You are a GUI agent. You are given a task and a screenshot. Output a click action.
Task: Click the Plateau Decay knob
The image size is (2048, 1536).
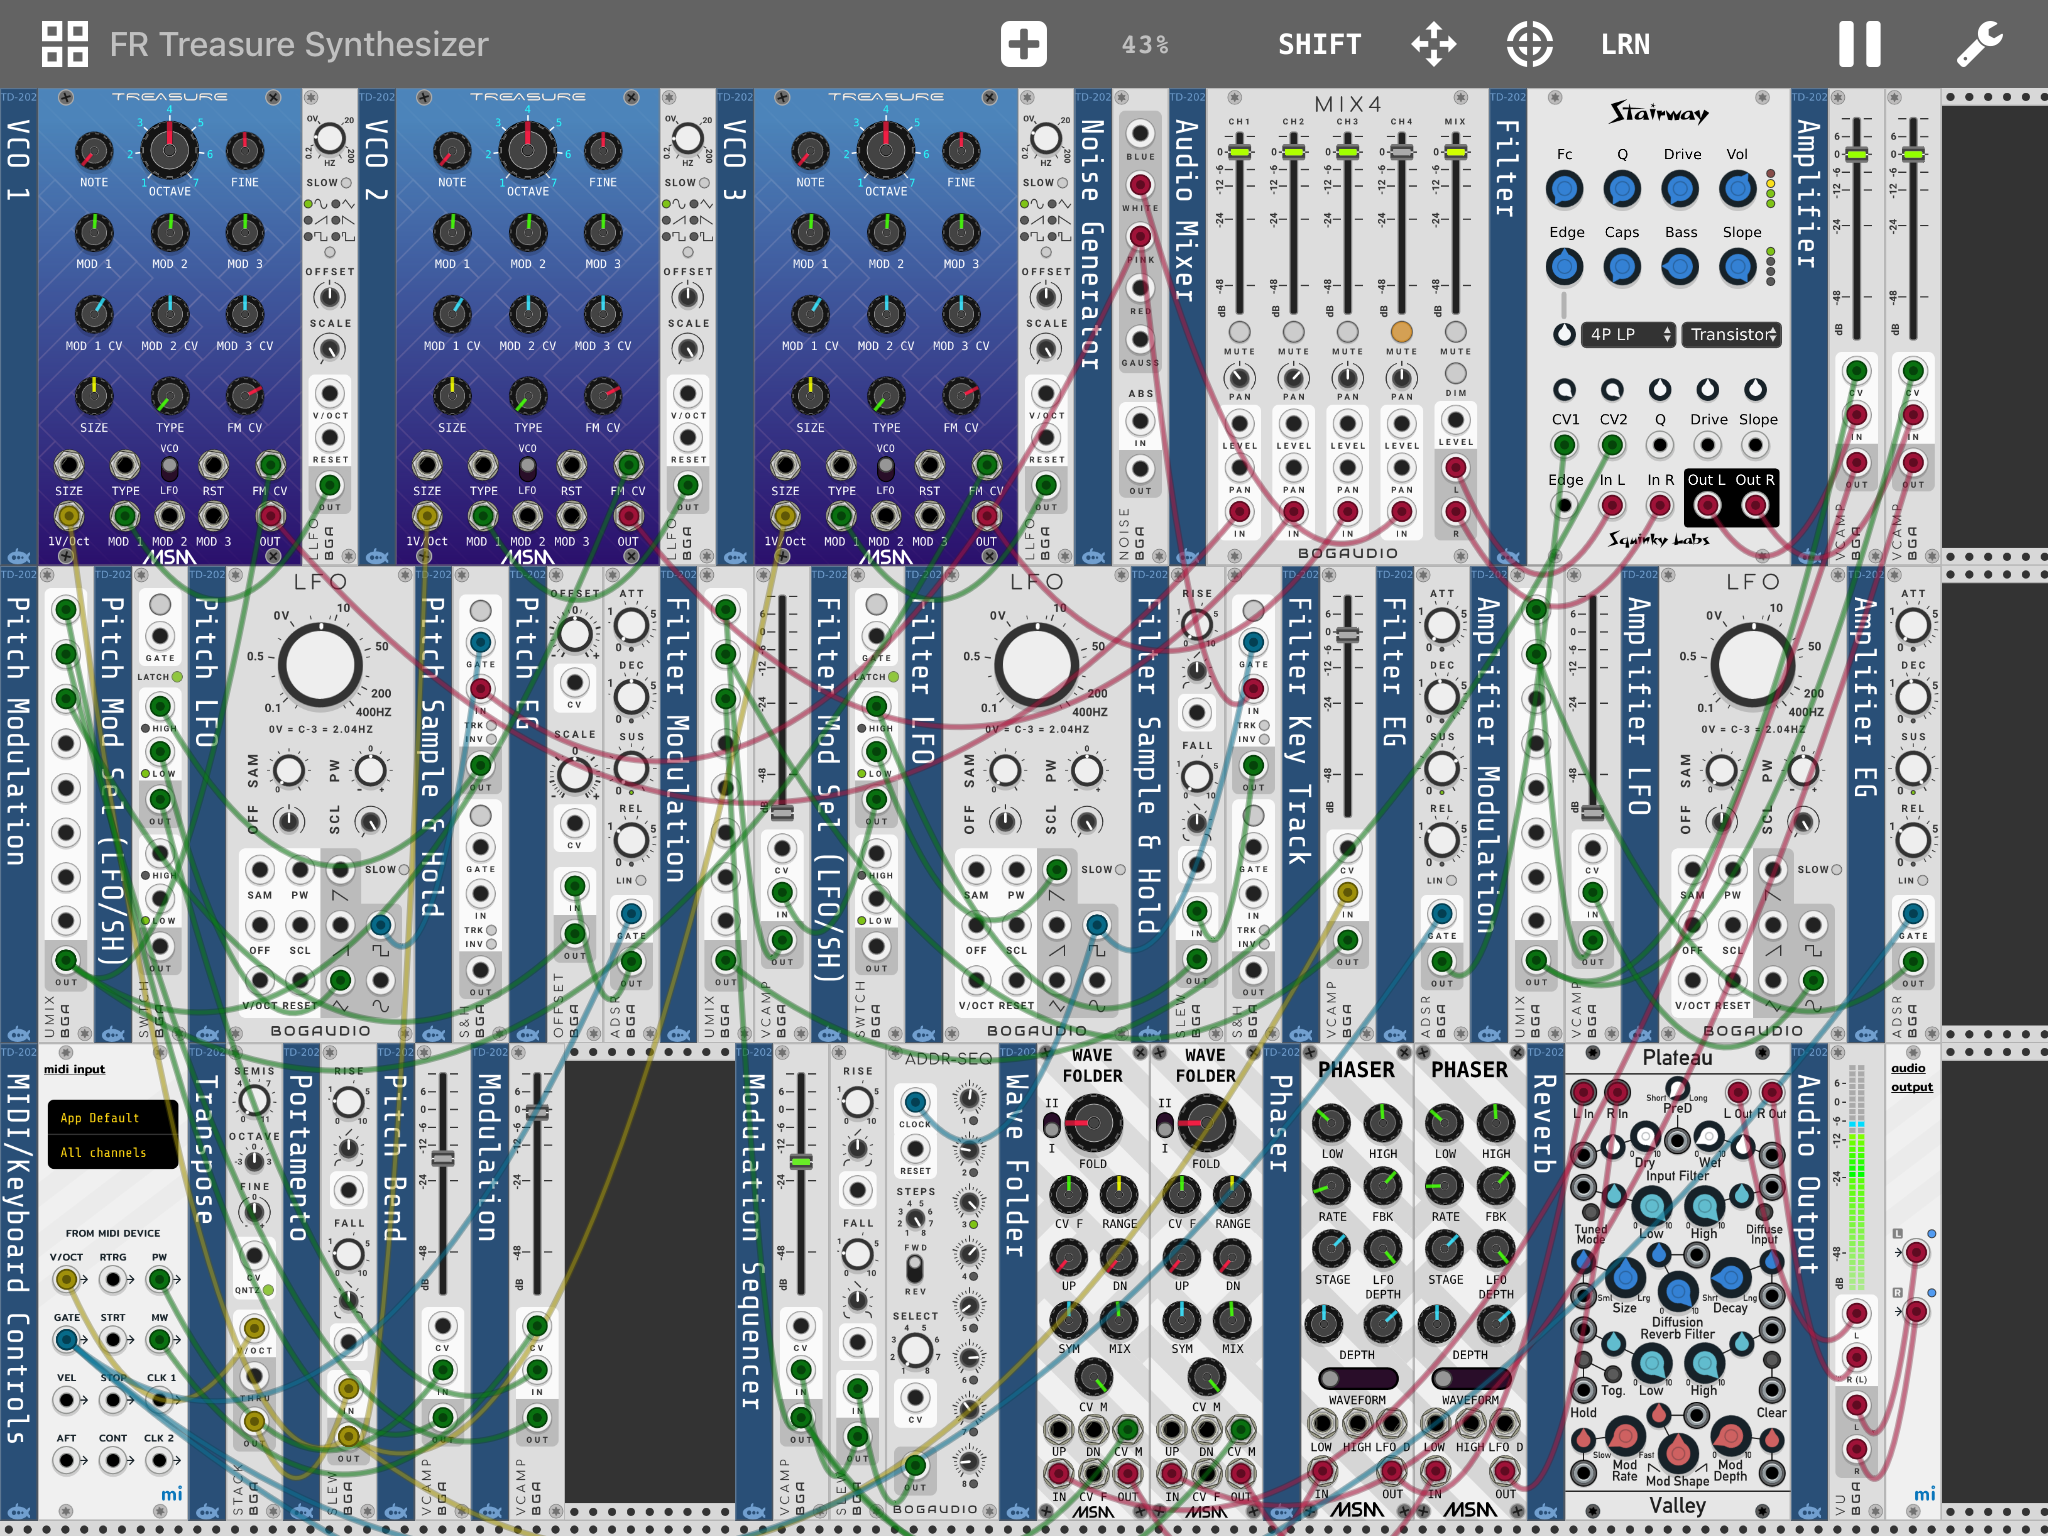1730,1277
